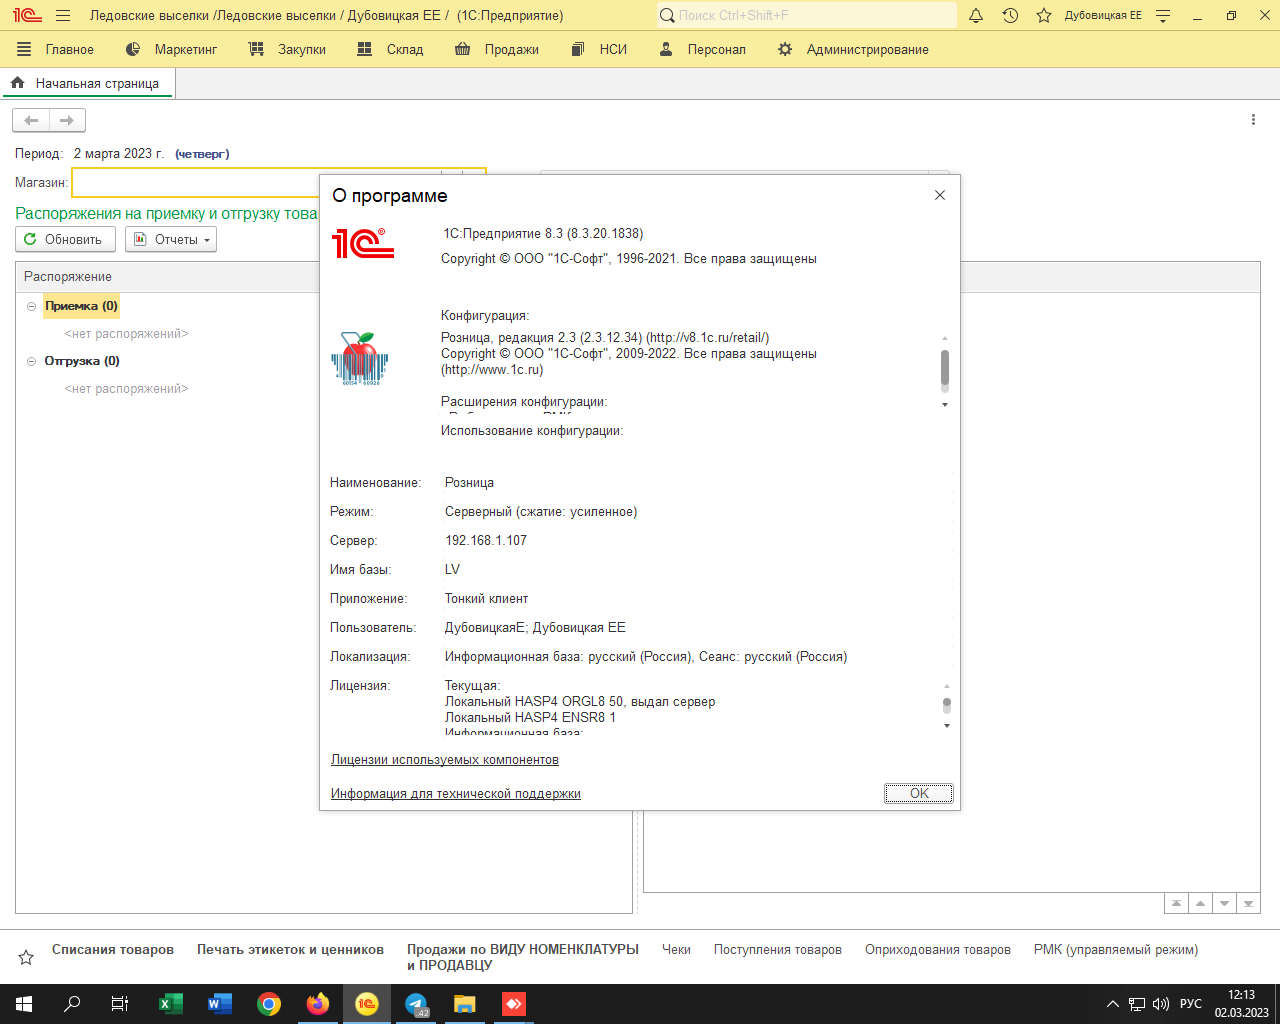
Task: Collapse the Приемка (0) tree group
Action: [x=31, y=306]
